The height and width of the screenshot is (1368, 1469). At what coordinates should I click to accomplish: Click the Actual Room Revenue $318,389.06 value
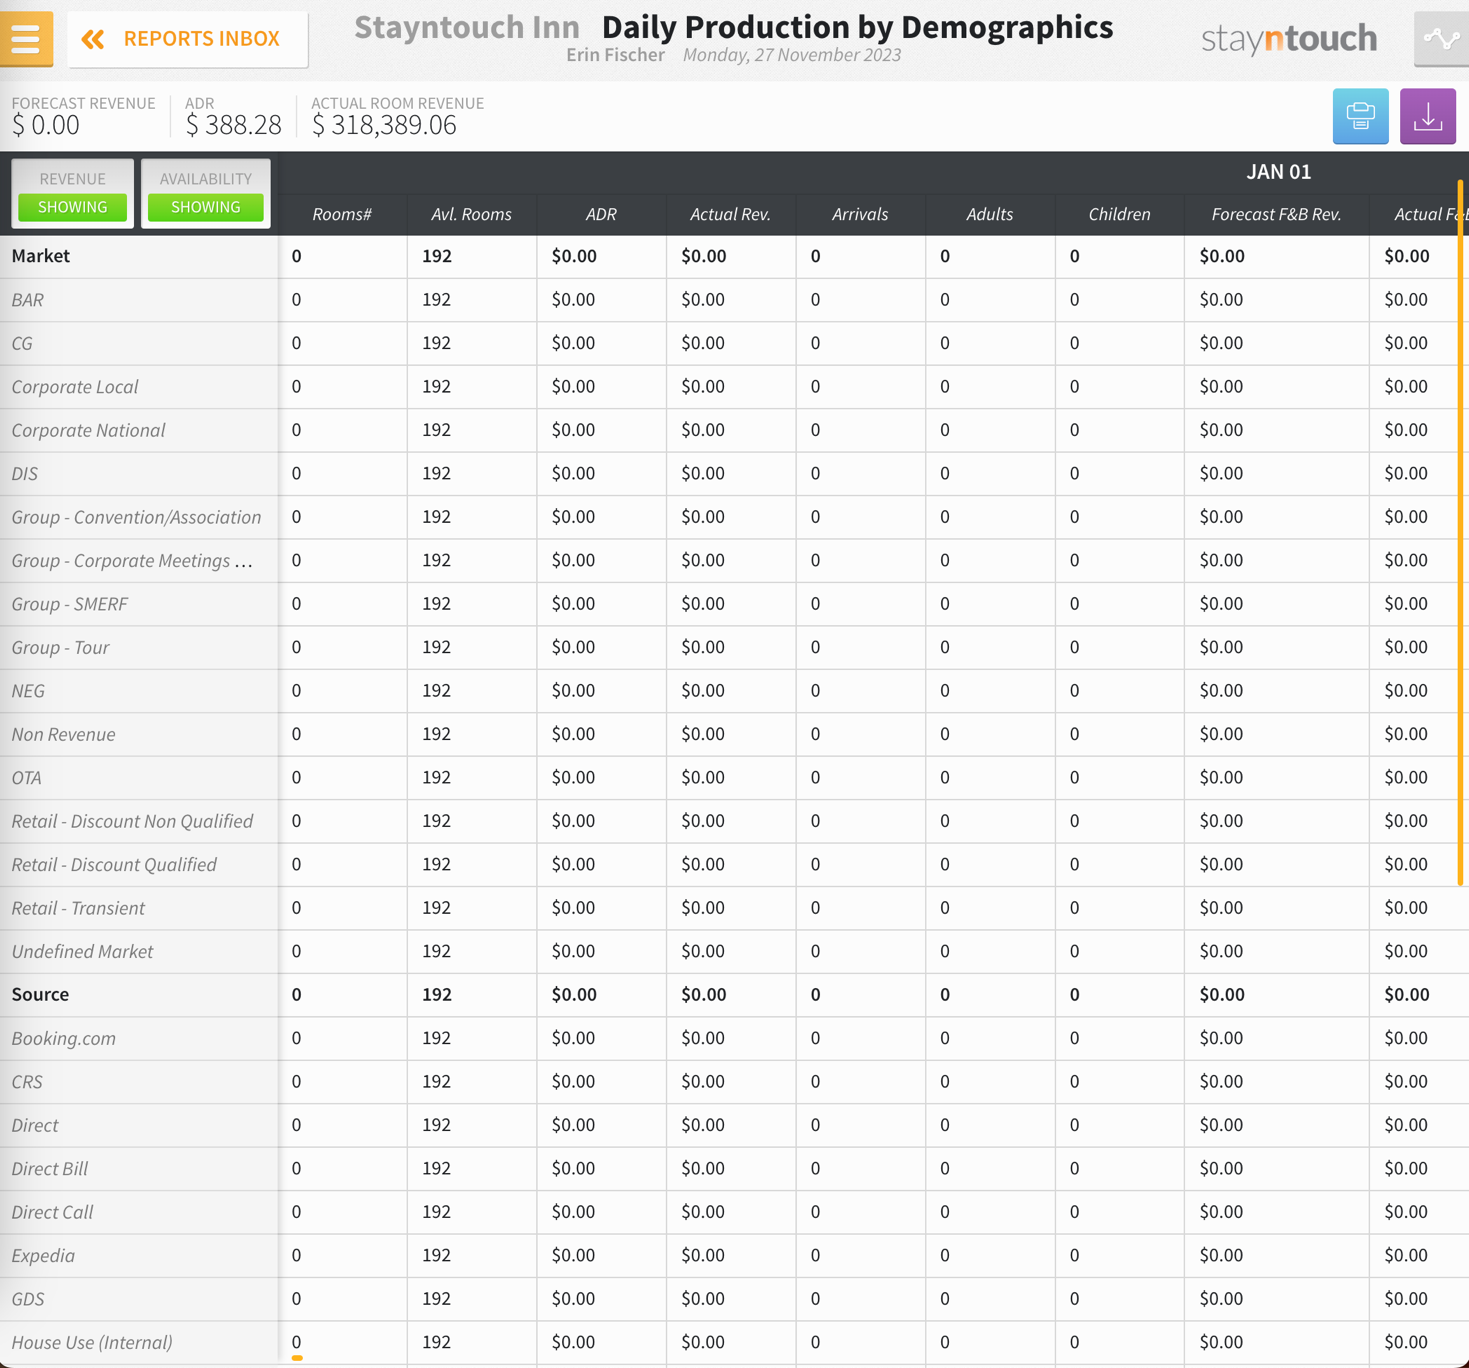[x=384, y=125]
